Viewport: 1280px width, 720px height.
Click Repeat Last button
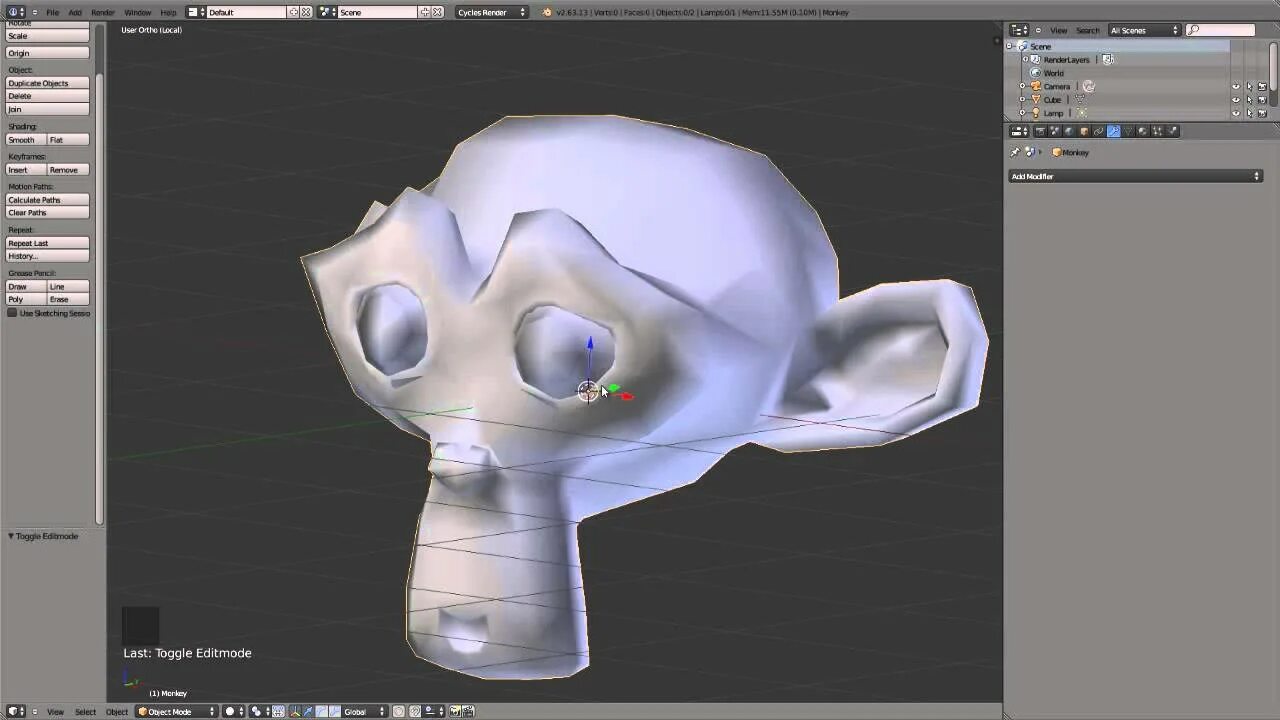point(48,243)
